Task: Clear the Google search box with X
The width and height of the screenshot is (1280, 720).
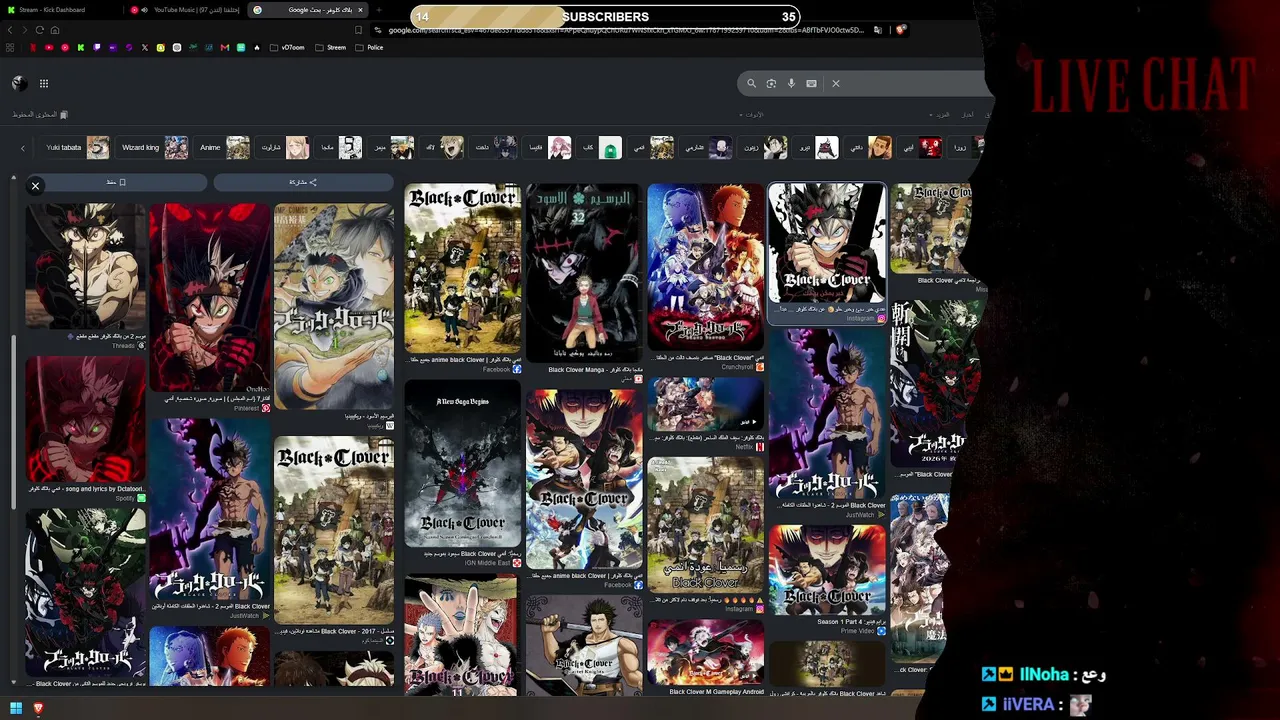Action: point(836,84)
